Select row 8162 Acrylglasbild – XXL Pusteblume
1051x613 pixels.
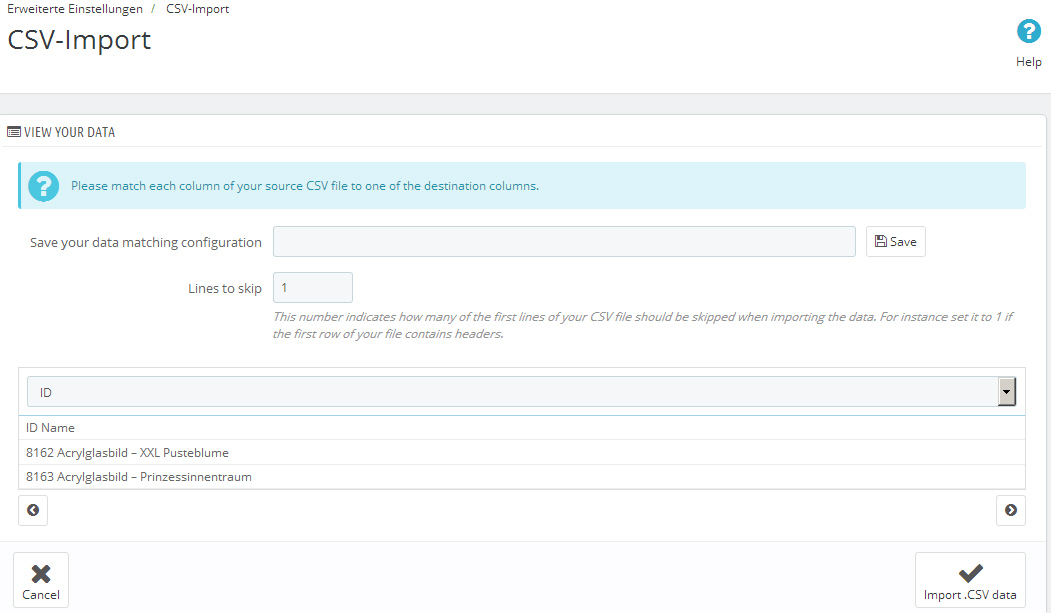pos(521,452)
